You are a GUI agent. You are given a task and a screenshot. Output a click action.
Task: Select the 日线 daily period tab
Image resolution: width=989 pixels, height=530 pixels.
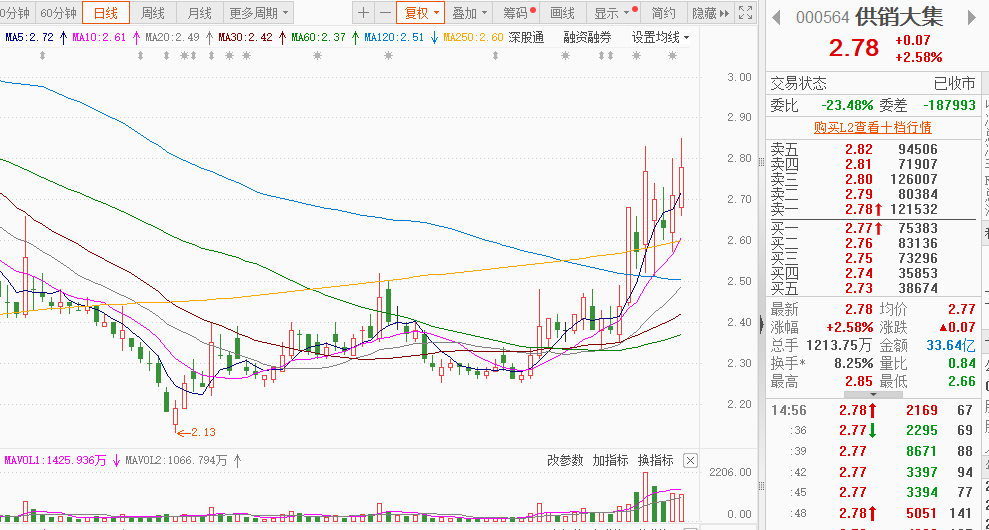coord(105,13)
